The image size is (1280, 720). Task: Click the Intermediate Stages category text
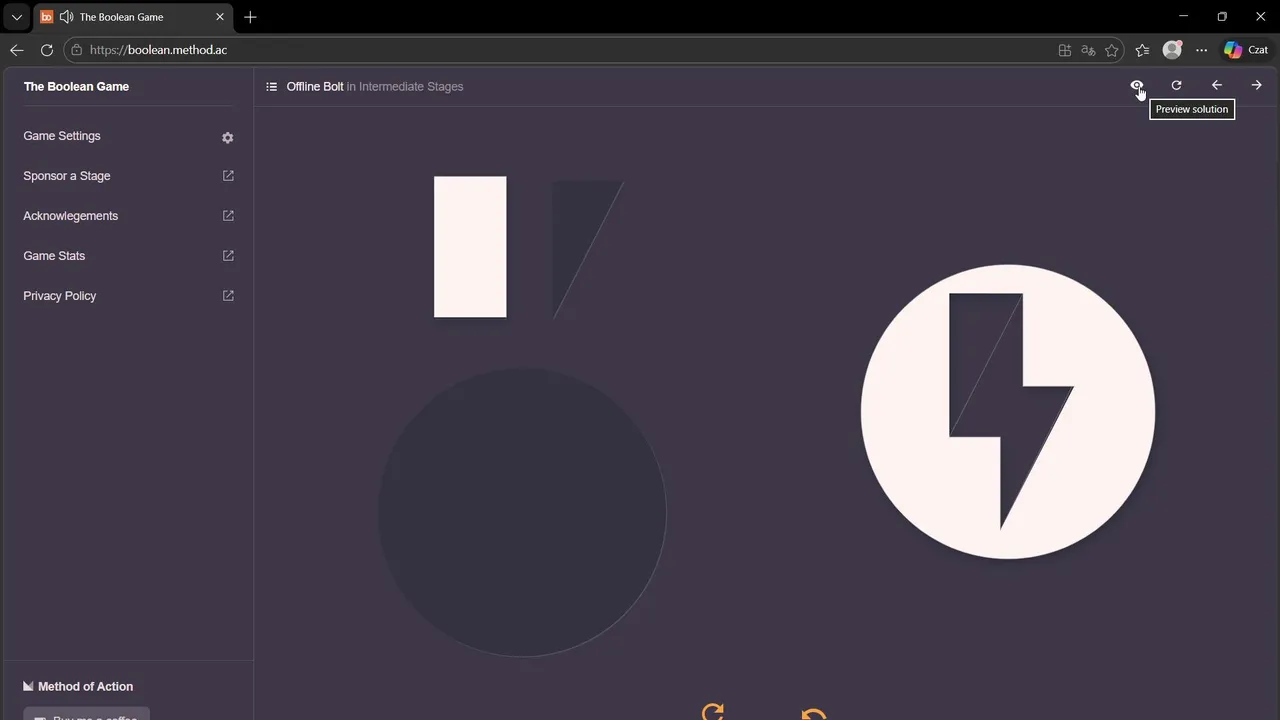pyautogui.click(x=411, y=87)
